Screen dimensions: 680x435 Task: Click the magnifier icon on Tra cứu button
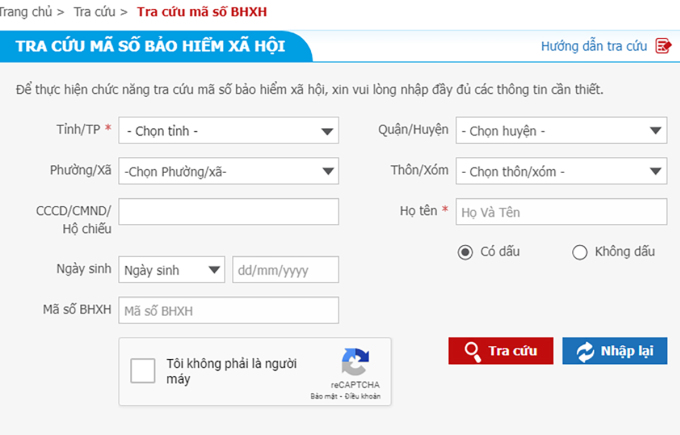point(472,351)
